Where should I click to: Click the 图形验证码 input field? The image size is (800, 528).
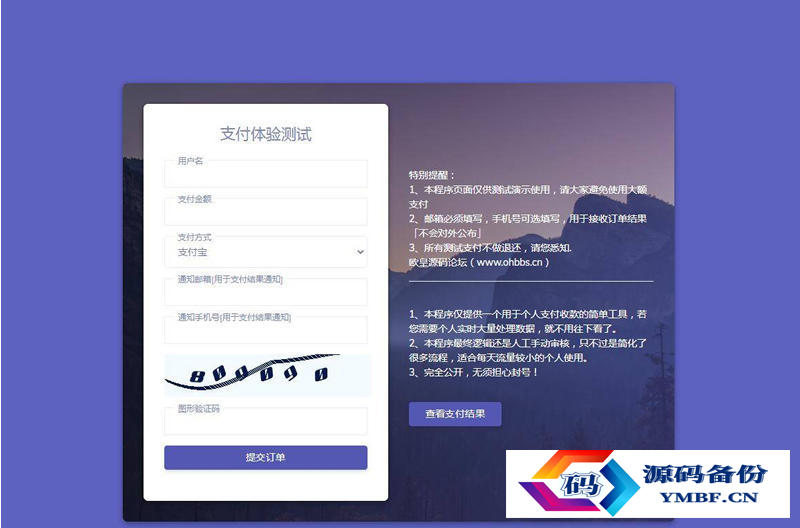pyautogui.click(x=265, y=421)
